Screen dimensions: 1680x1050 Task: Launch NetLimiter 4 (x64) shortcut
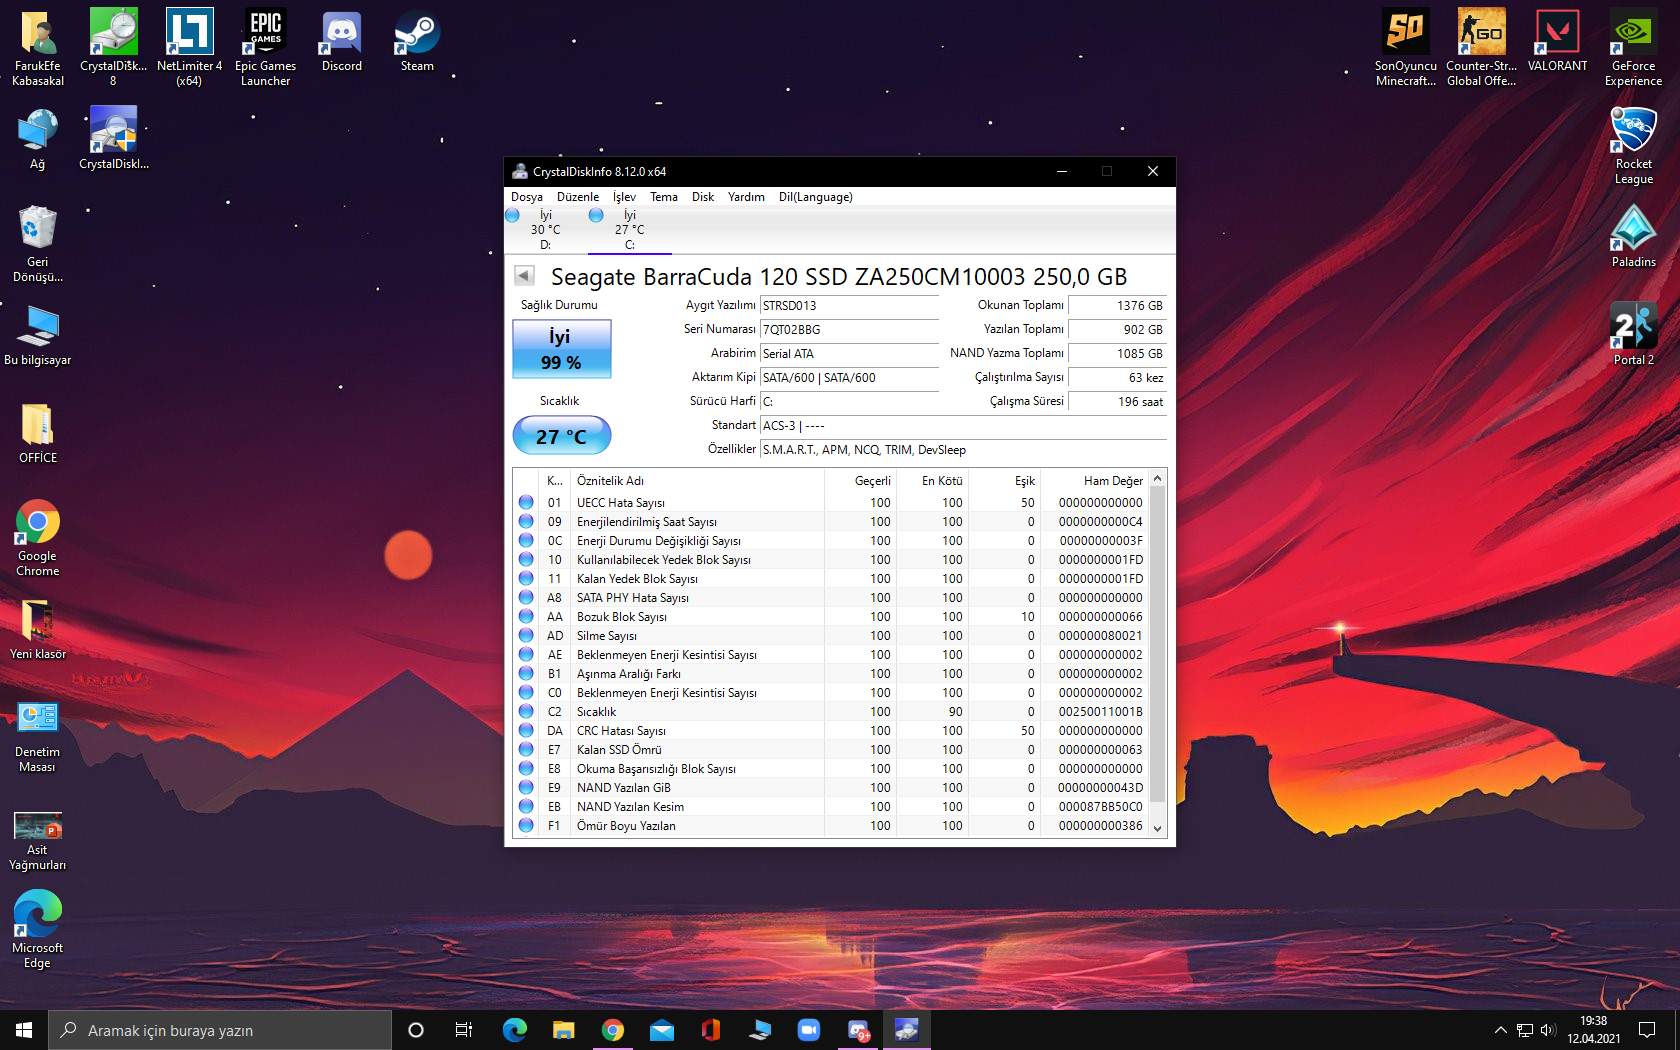pyautogui.click(x=189, y=48)
